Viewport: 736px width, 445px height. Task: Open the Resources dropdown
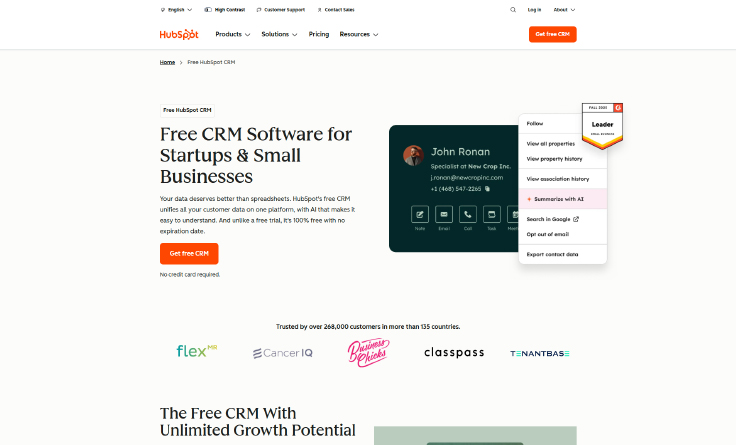click(x=359, y=34)
